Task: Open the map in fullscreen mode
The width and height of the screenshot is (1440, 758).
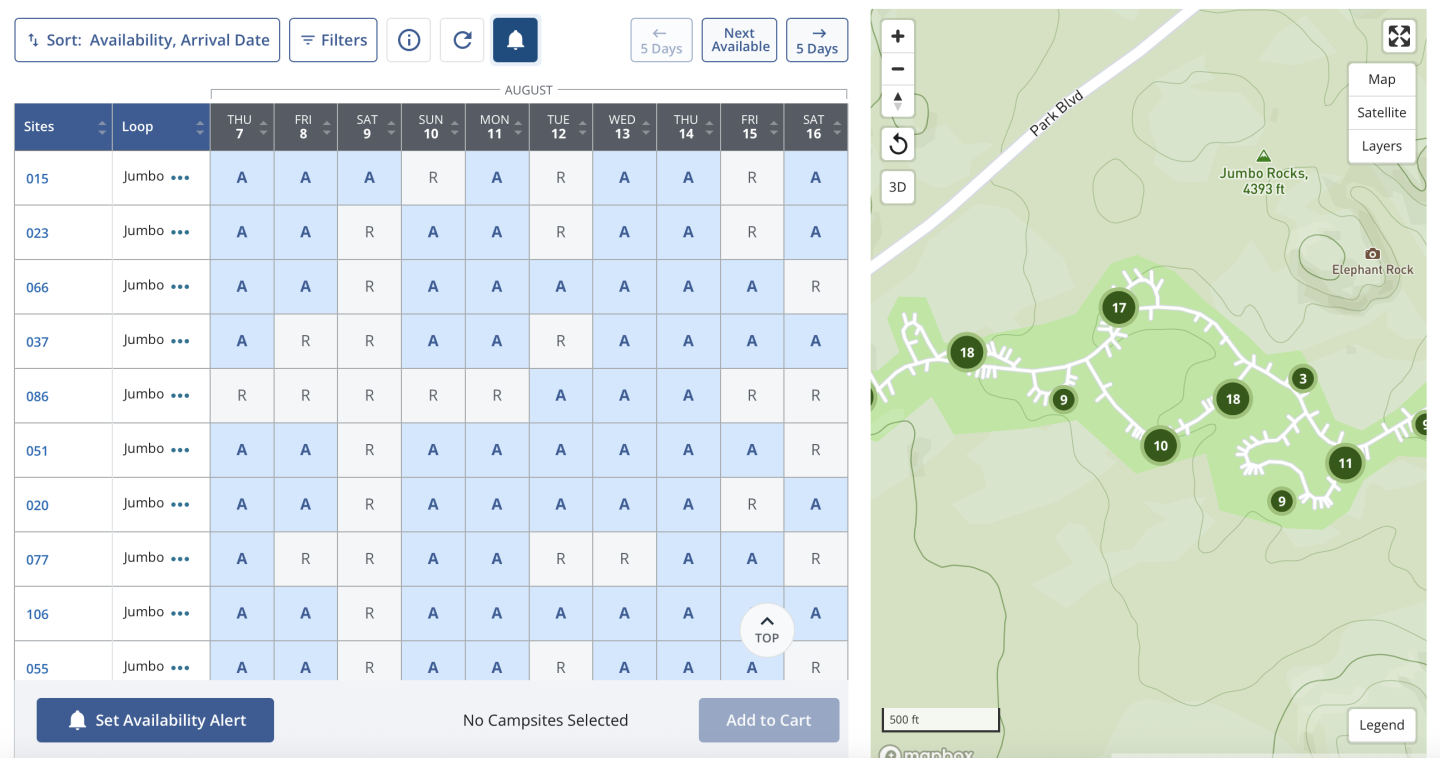Action: click(x=1399, y=37)
